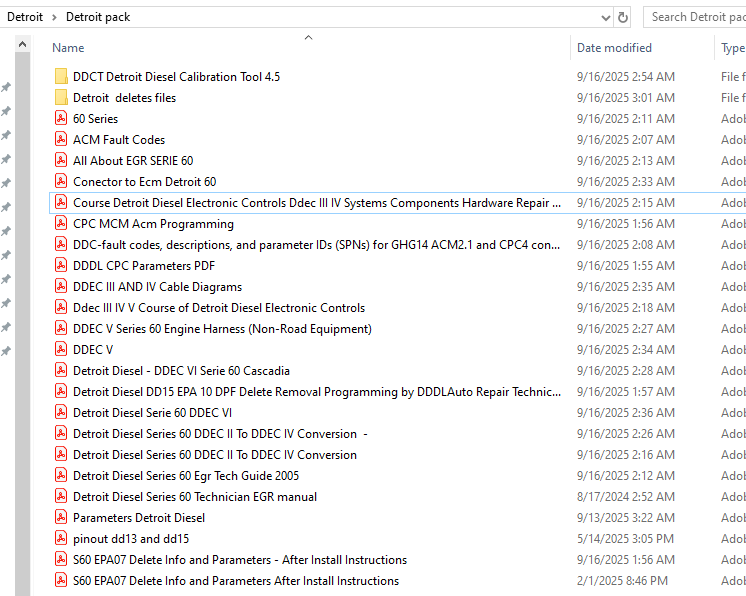Navigate to Detroit in the breadcrumb path
This screenshot has width=746, height=596.
click(x=25, y=17)
